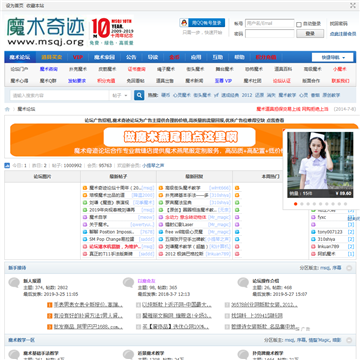Image resolution: width=360 pixels, height=360 pixels.
Task: Collapse the second forum category section
Action: click(349, 340)
